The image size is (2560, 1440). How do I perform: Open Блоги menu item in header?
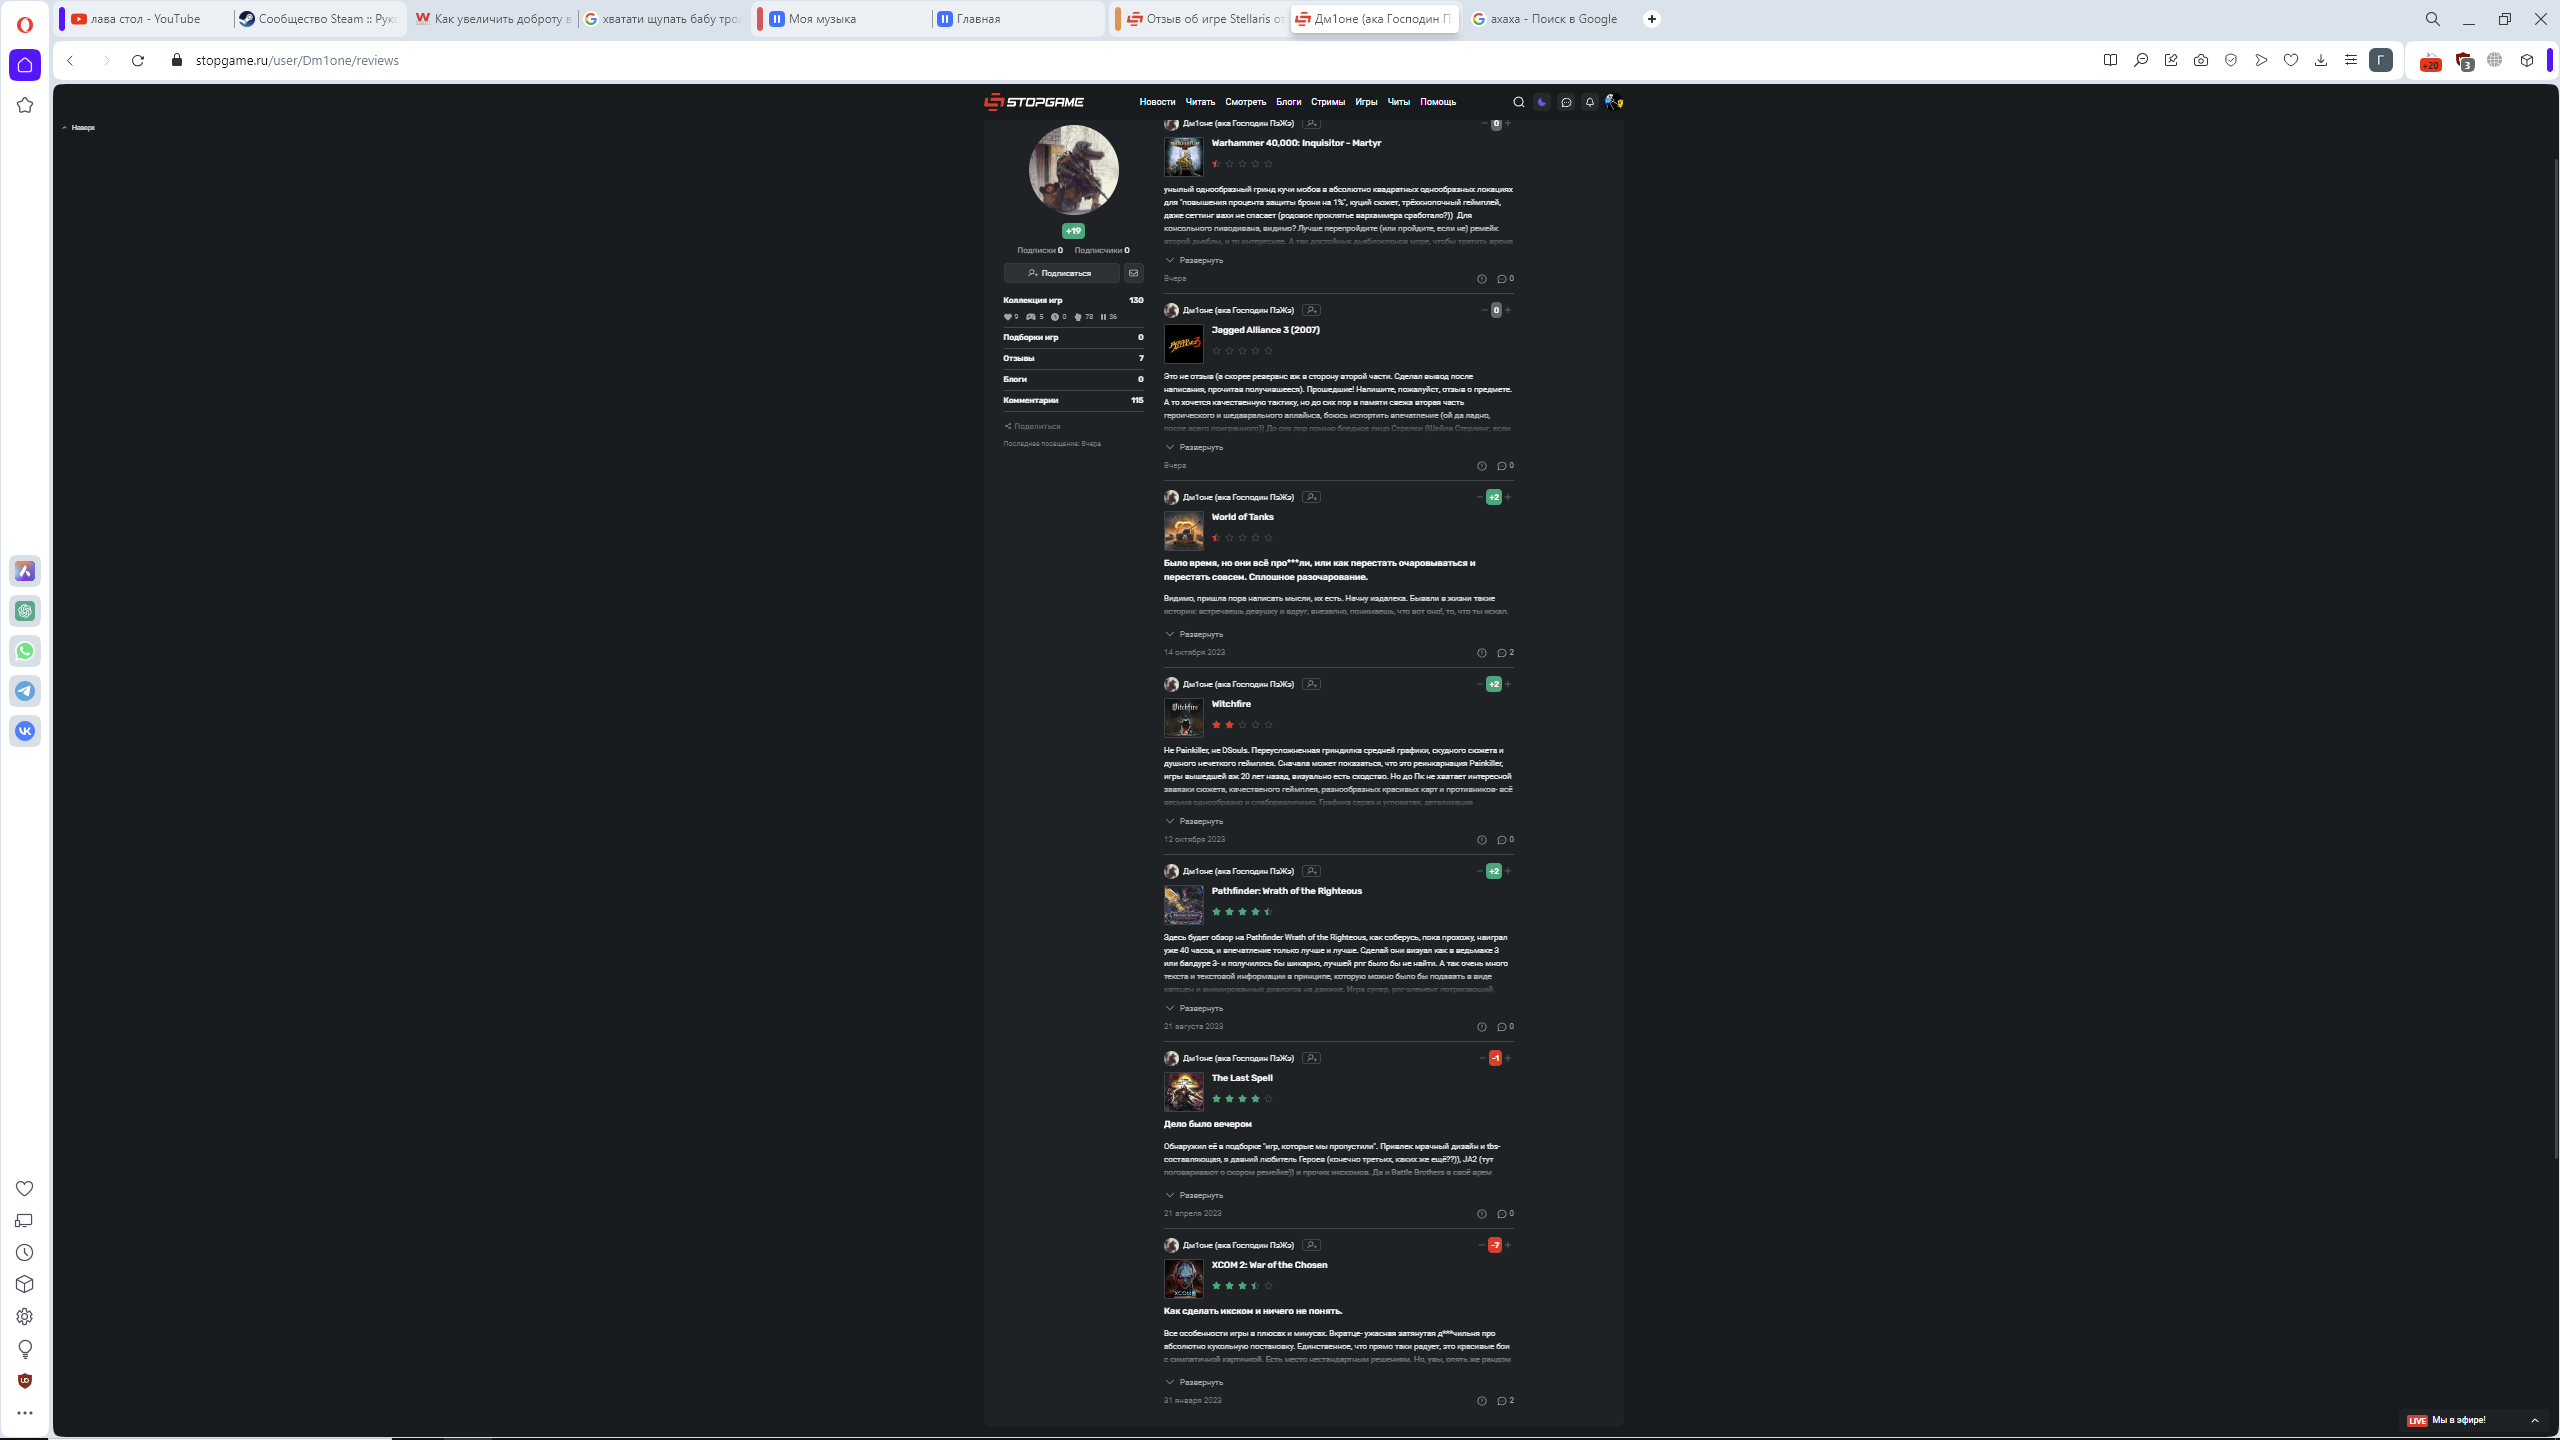tap(1288, 102)
